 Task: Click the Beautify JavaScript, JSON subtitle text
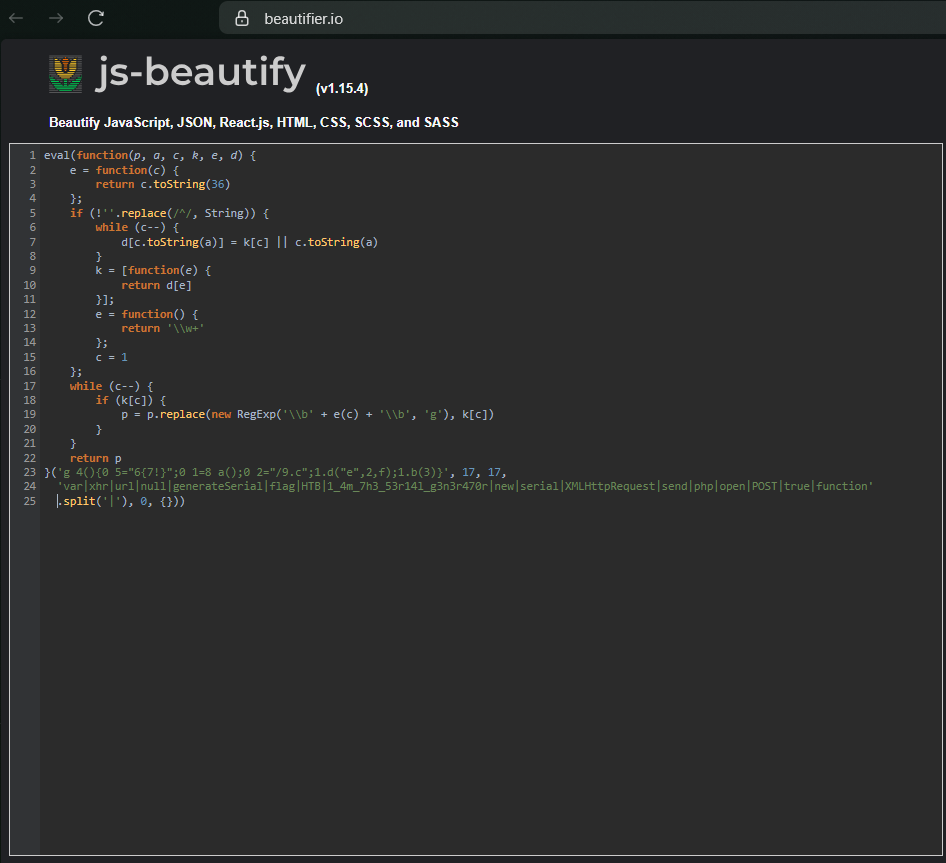254,123
